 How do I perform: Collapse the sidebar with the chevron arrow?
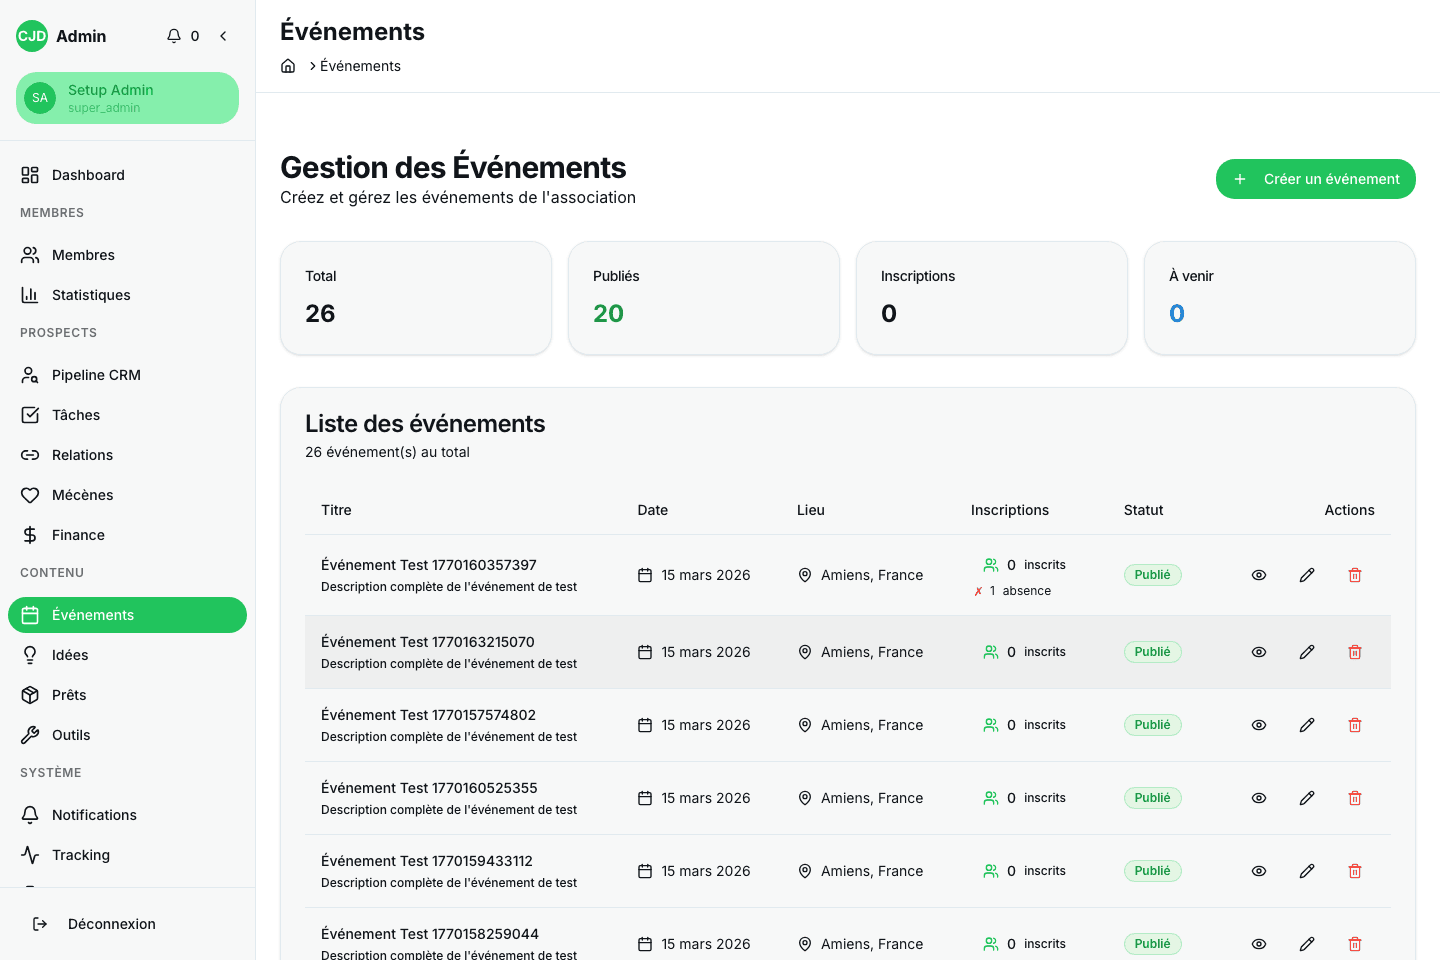click(223, 36)
